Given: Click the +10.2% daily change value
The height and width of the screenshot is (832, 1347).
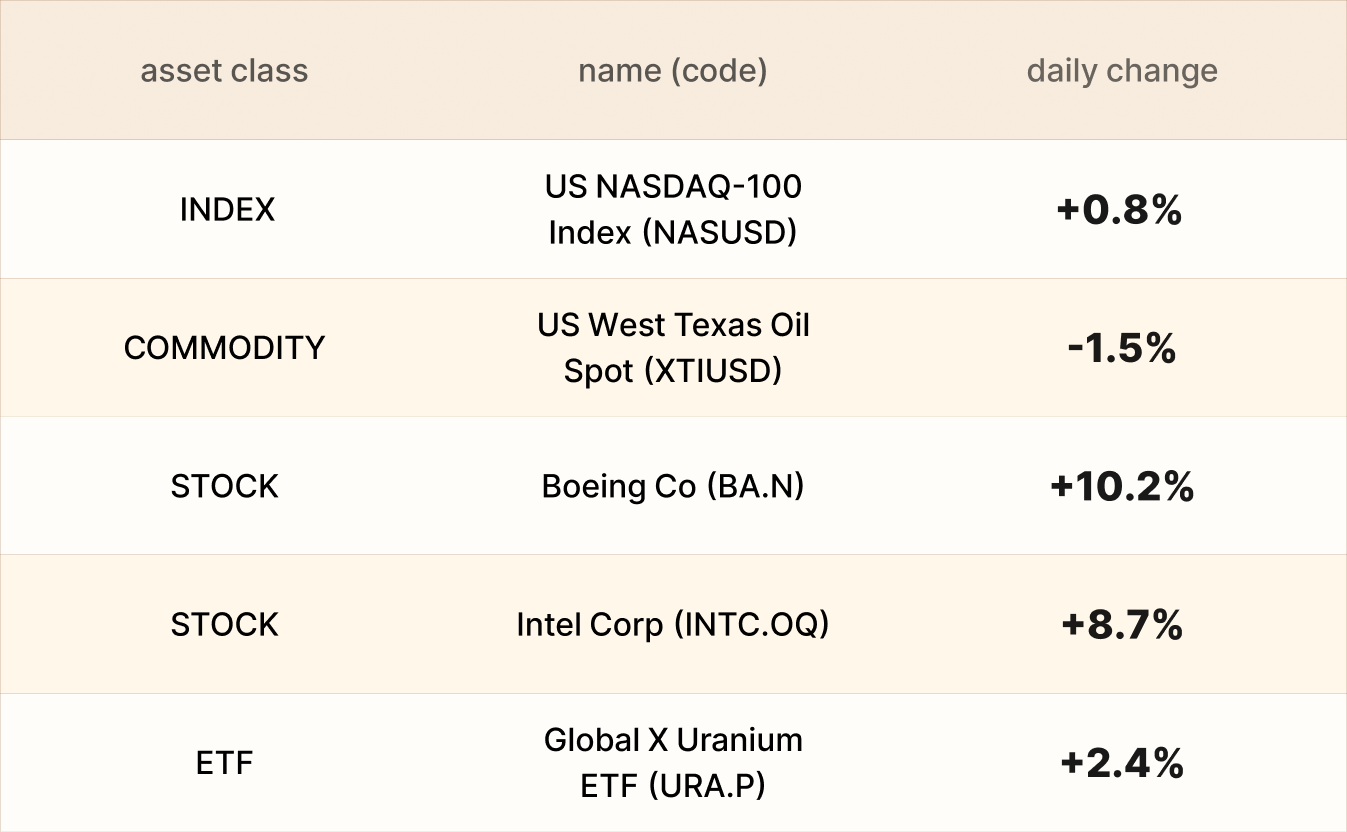Looking at the screenshot, I should [x=1122, y=487].
